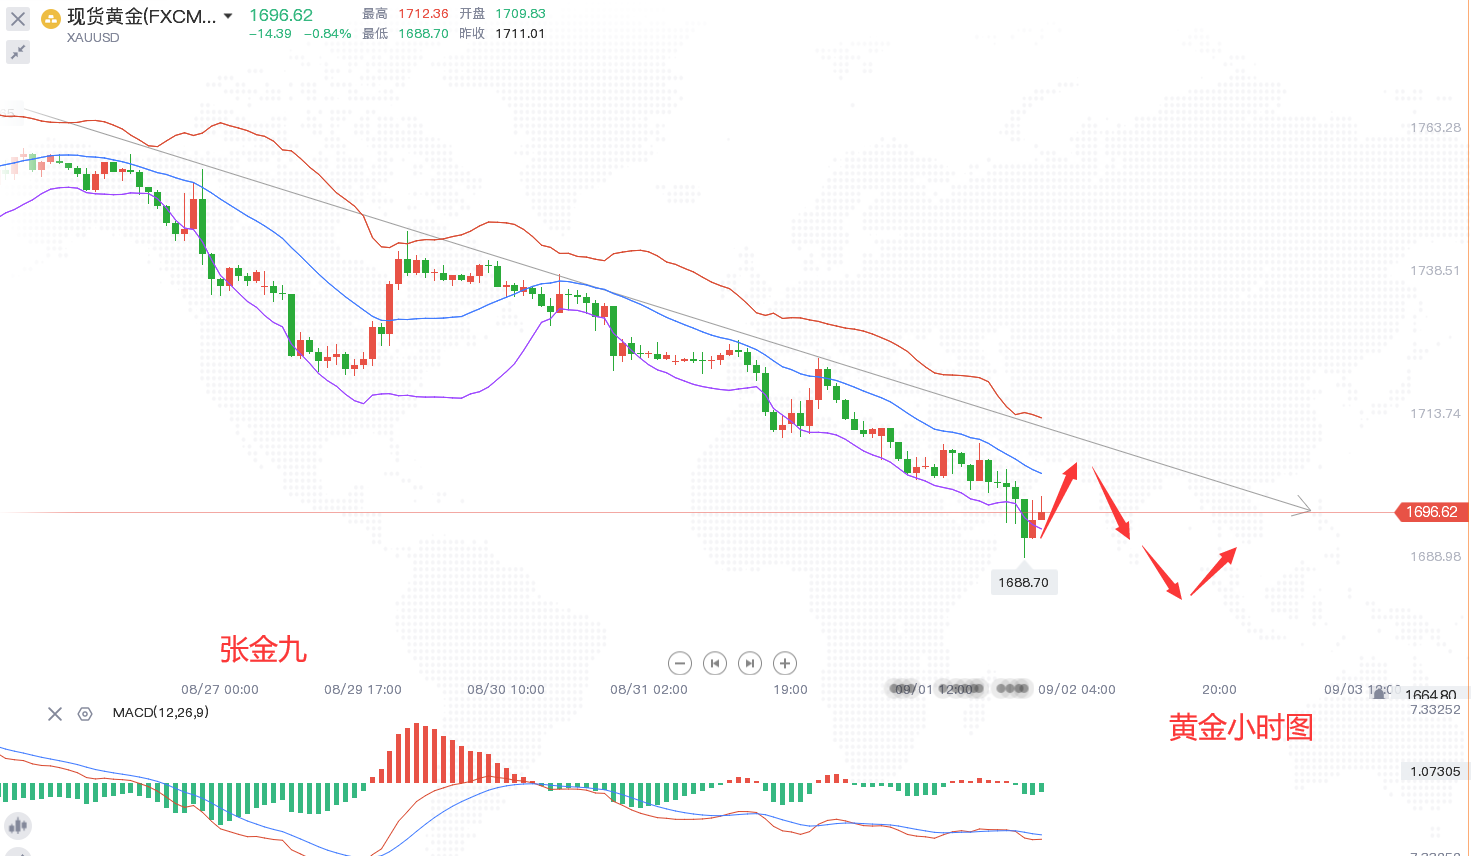Viewport: 1471px width, 856px height.
Task: Click the collapse arrows icon below the X
Action: pyautogui.click(x=18, y=52)
